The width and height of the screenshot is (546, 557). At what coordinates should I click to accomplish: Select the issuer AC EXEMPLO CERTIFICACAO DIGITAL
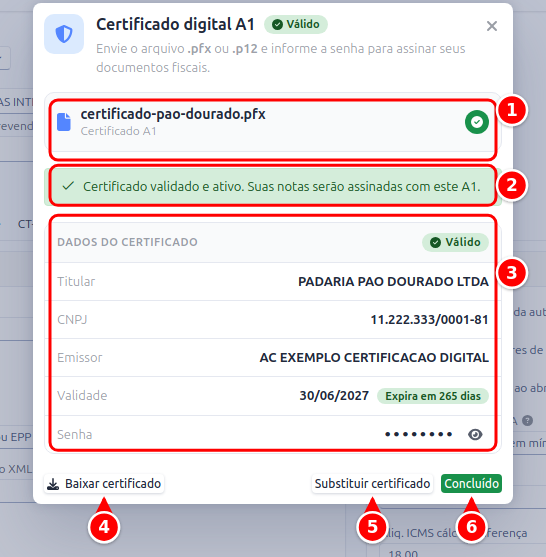[x=374, y=357]
